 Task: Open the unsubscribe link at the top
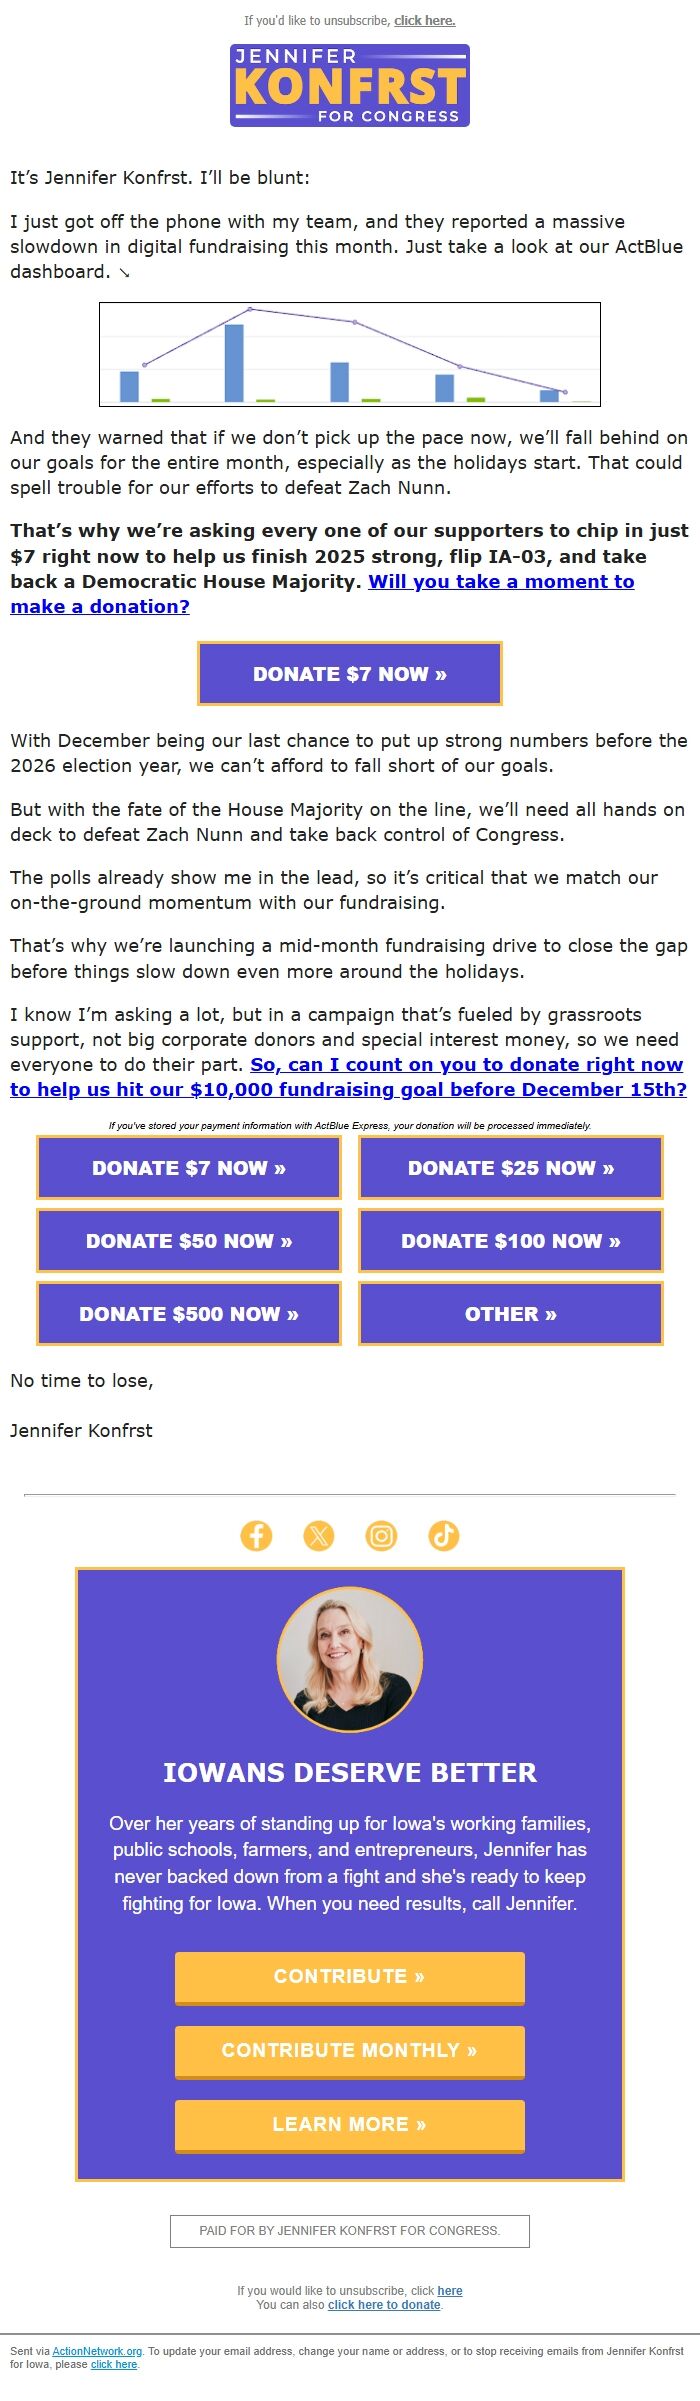point(425,20)
